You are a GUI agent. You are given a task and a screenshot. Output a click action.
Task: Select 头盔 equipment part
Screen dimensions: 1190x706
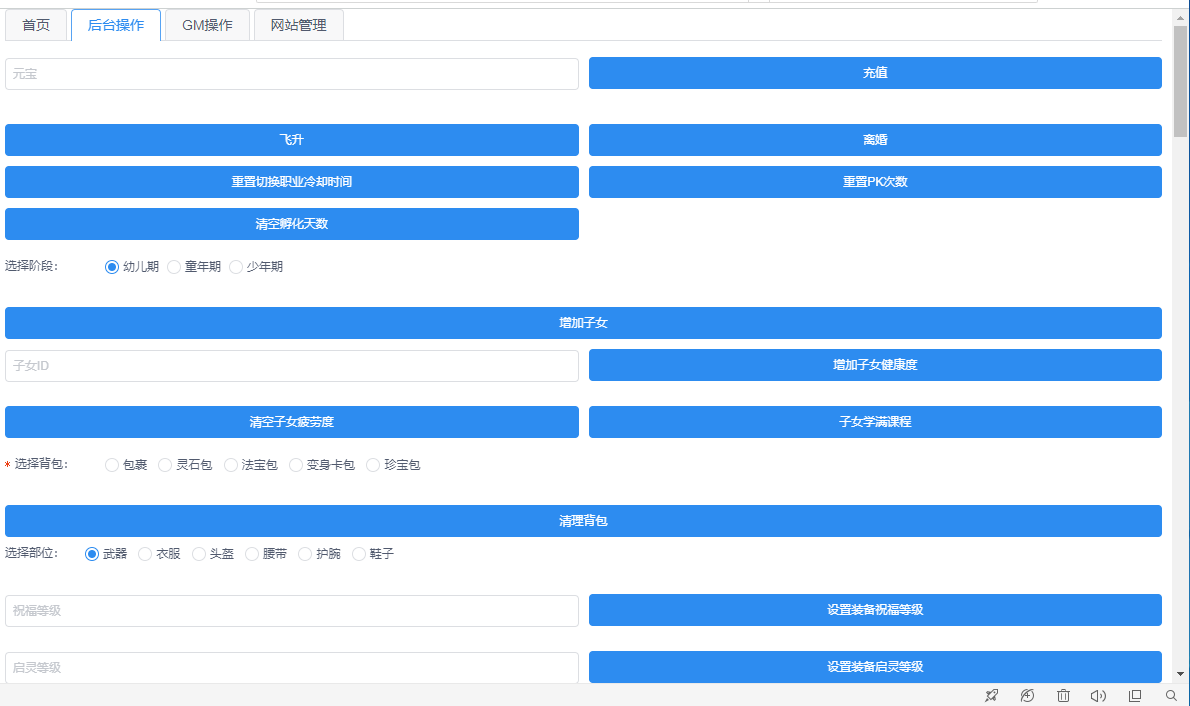pyautogui.click(x=199, y=554)
